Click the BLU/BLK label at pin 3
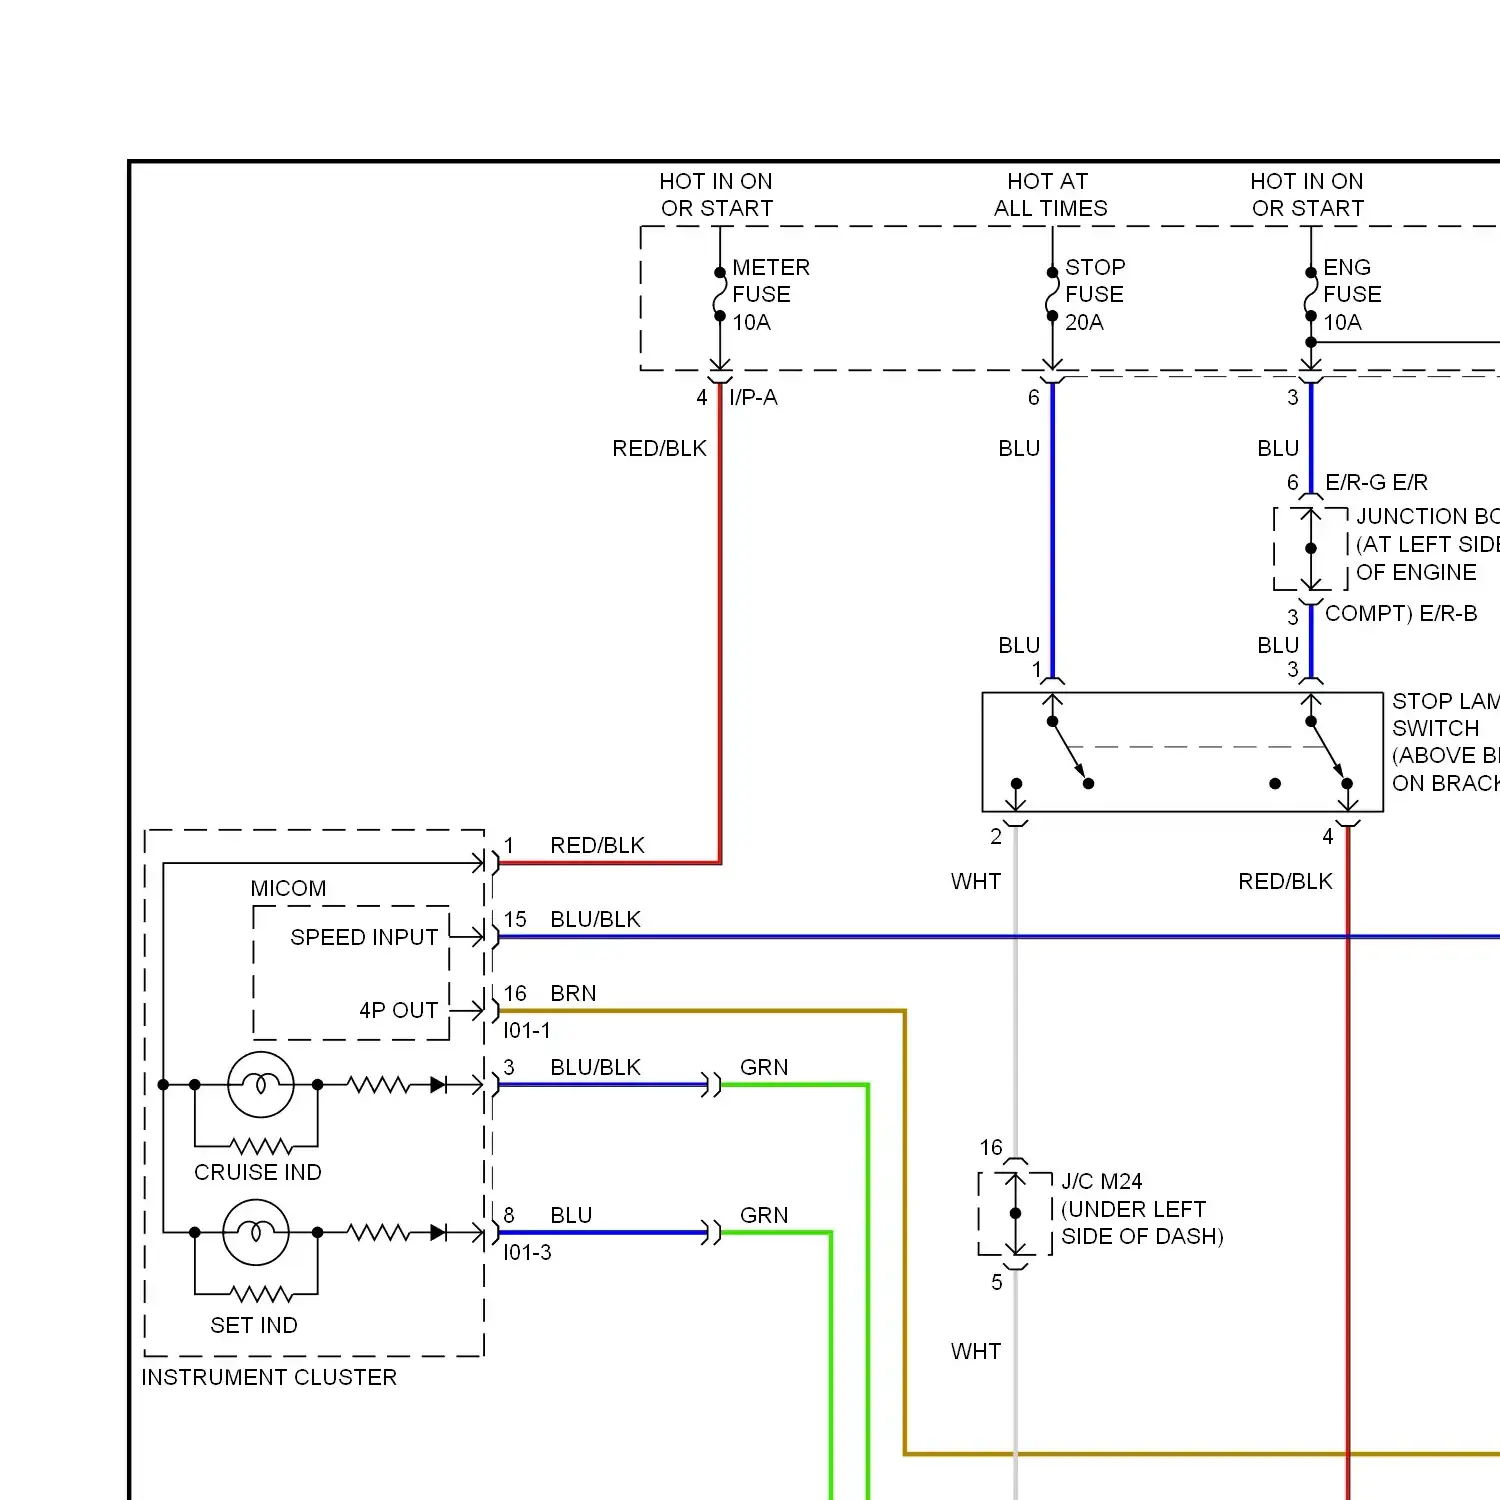1500x1500 pixels. point(595,1067)
